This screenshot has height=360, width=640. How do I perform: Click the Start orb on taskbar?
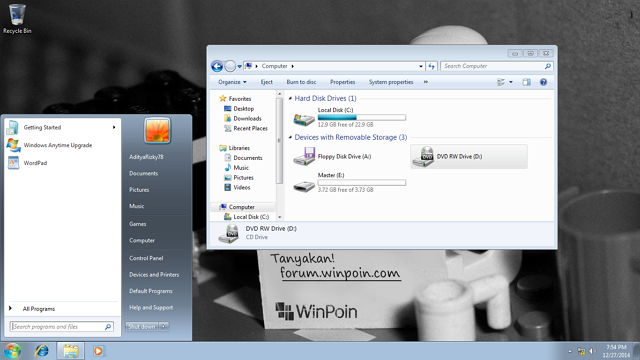(13, 351)
